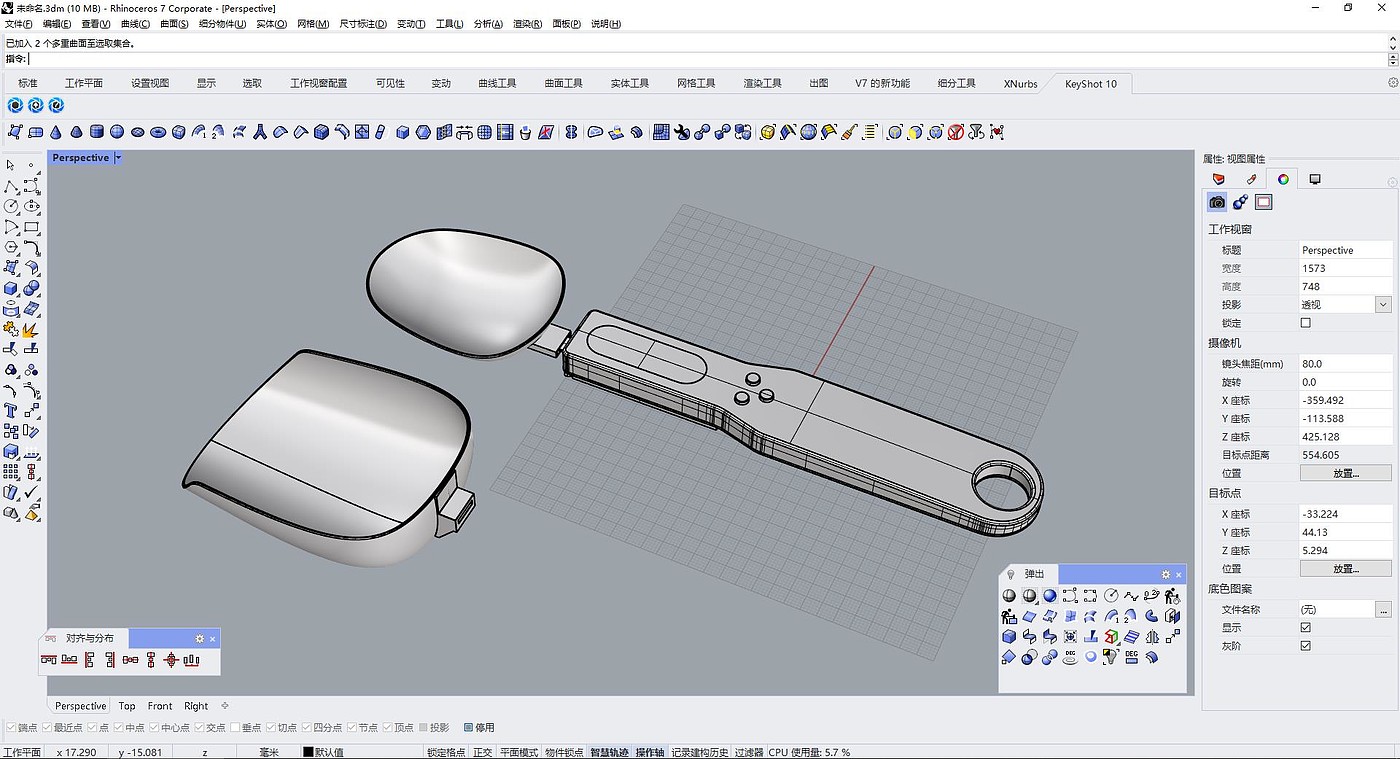Expand the Perspective viewport title menu arrow
This screenshot has height=759, width=1400.
click(118, 158)
